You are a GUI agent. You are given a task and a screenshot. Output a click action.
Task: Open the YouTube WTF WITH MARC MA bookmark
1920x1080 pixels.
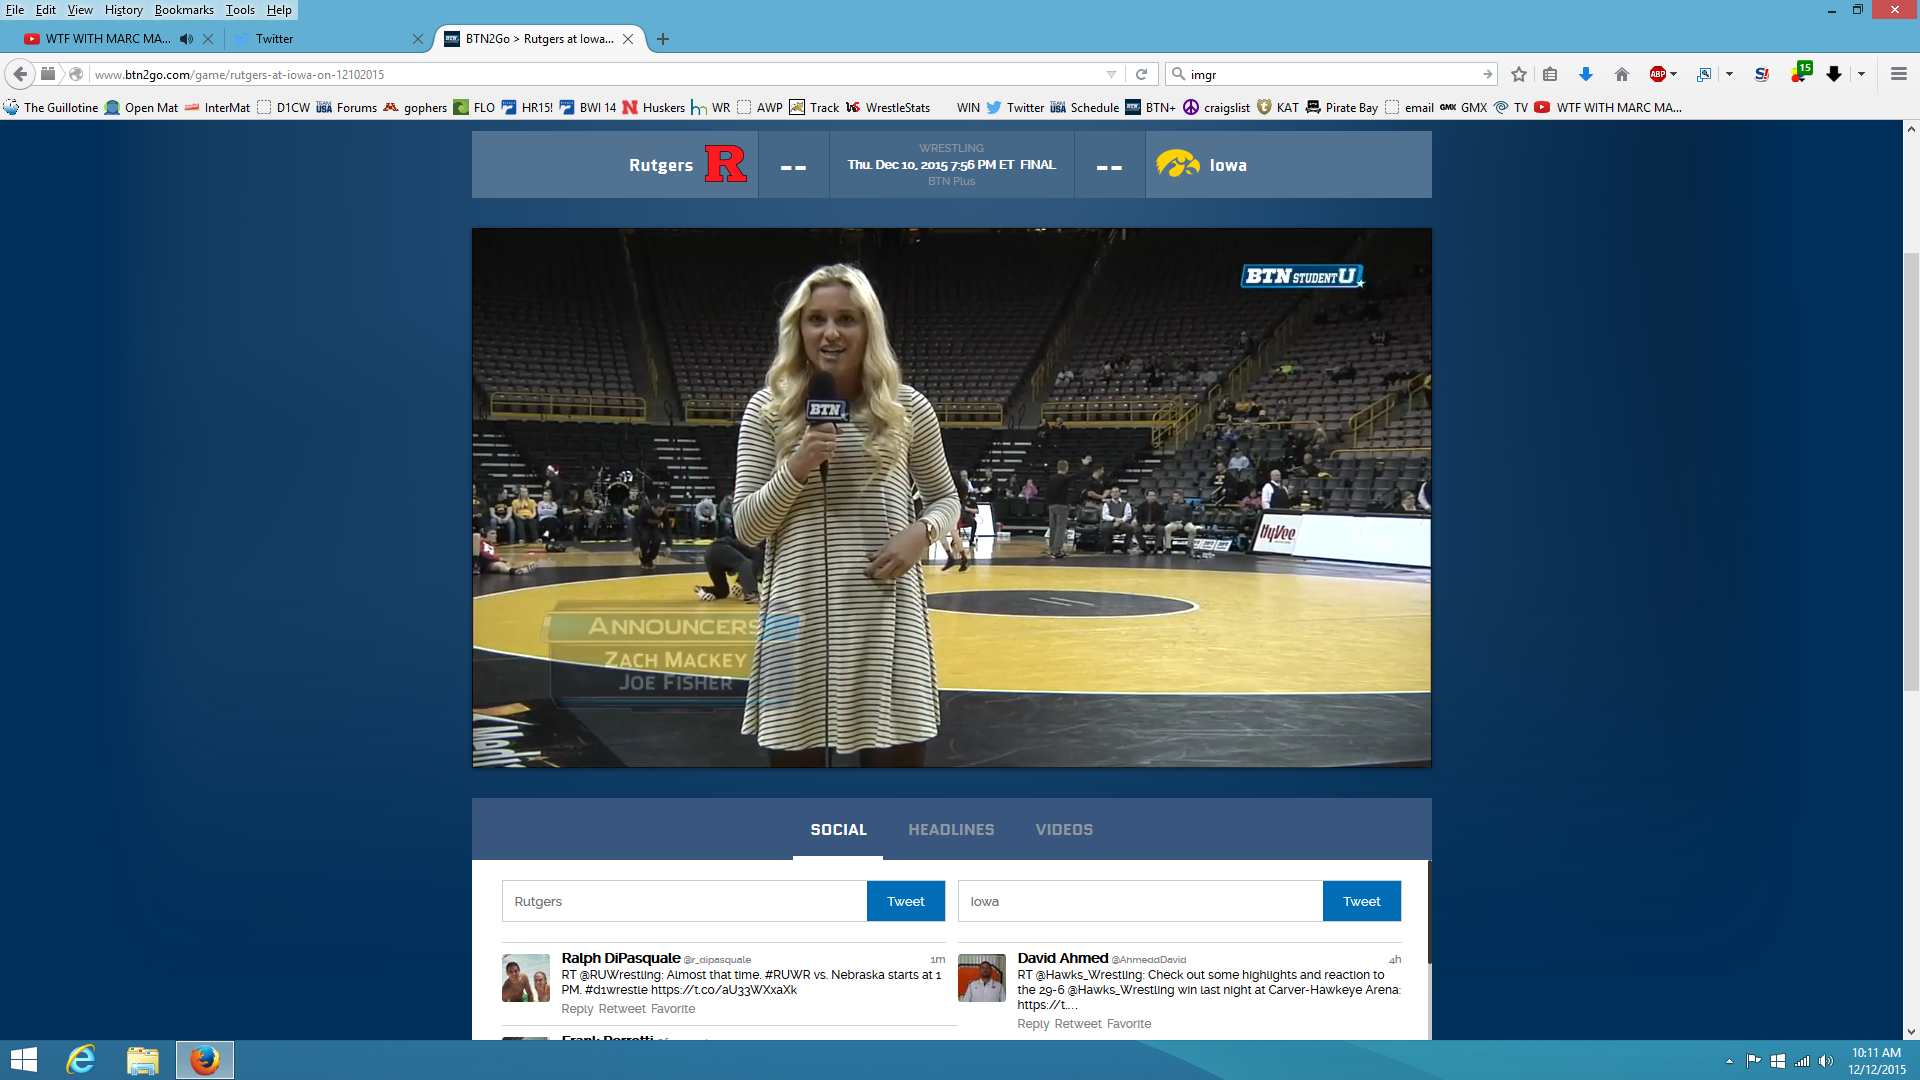[x=1608, y=107]
